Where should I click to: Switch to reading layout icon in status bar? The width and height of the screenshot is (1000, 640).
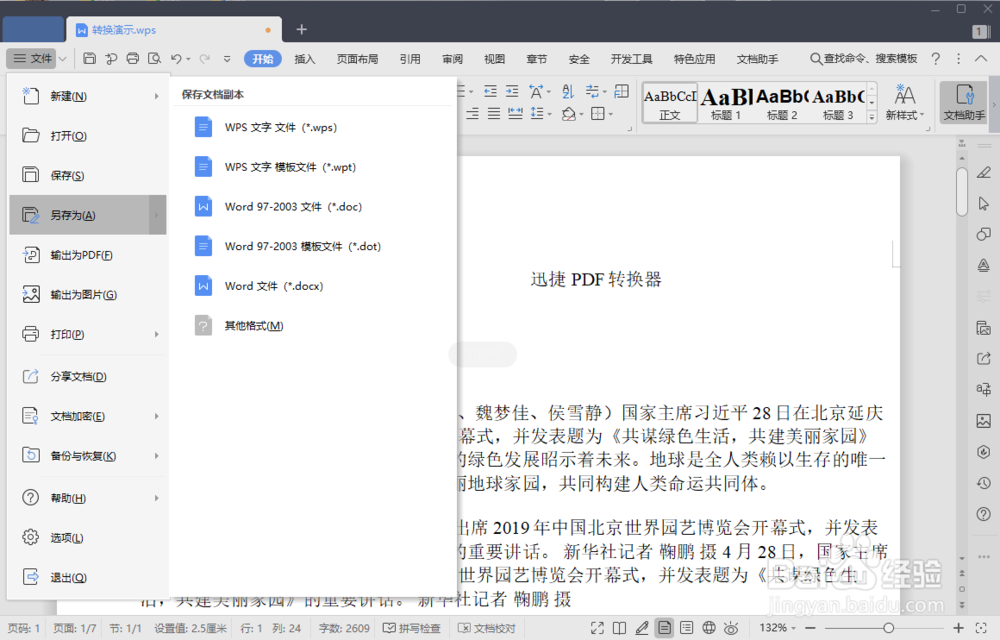[619, 628]
